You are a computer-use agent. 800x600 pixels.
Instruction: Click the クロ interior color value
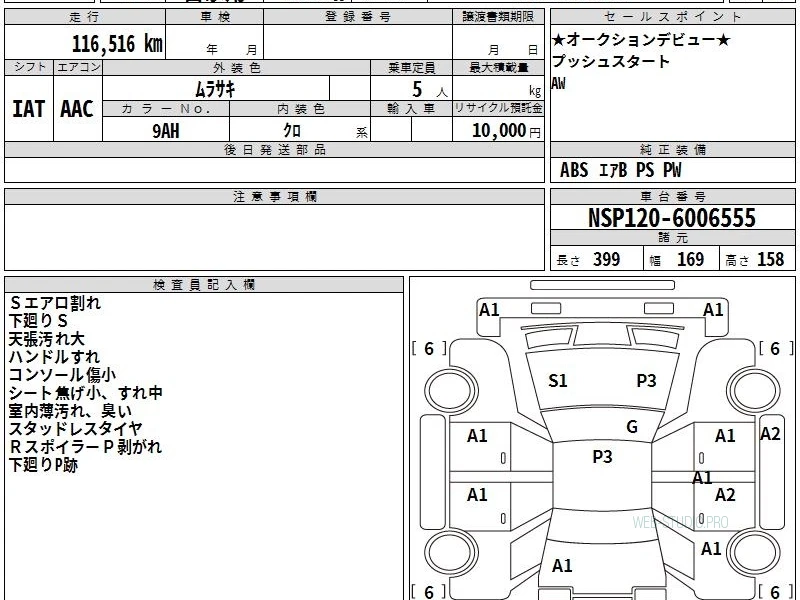[x=292, y=131]
